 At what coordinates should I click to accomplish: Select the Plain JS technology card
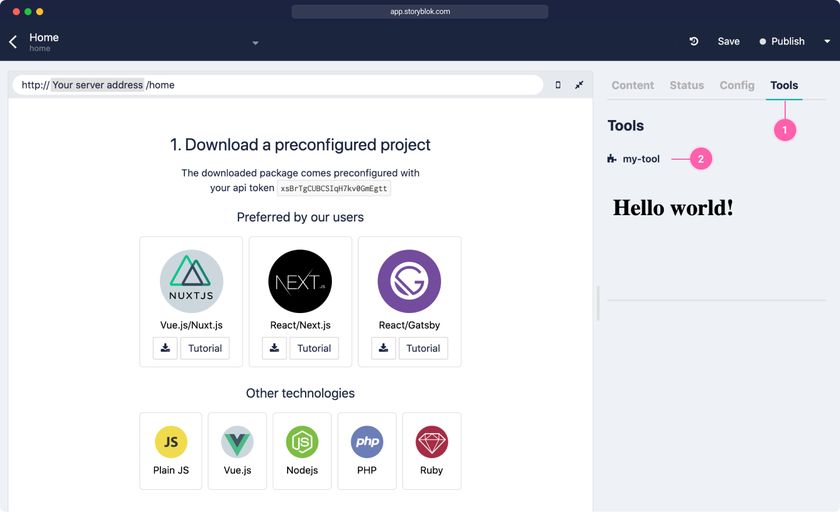click(171, 451)
